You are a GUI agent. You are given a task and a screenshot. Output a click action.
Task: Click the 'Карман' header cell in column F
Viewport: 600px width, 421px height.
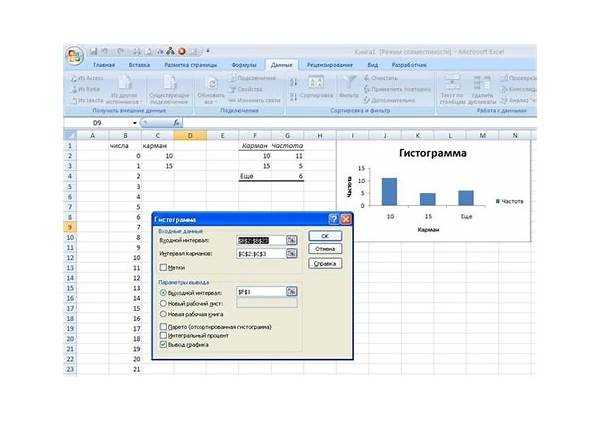click(255, 146)
